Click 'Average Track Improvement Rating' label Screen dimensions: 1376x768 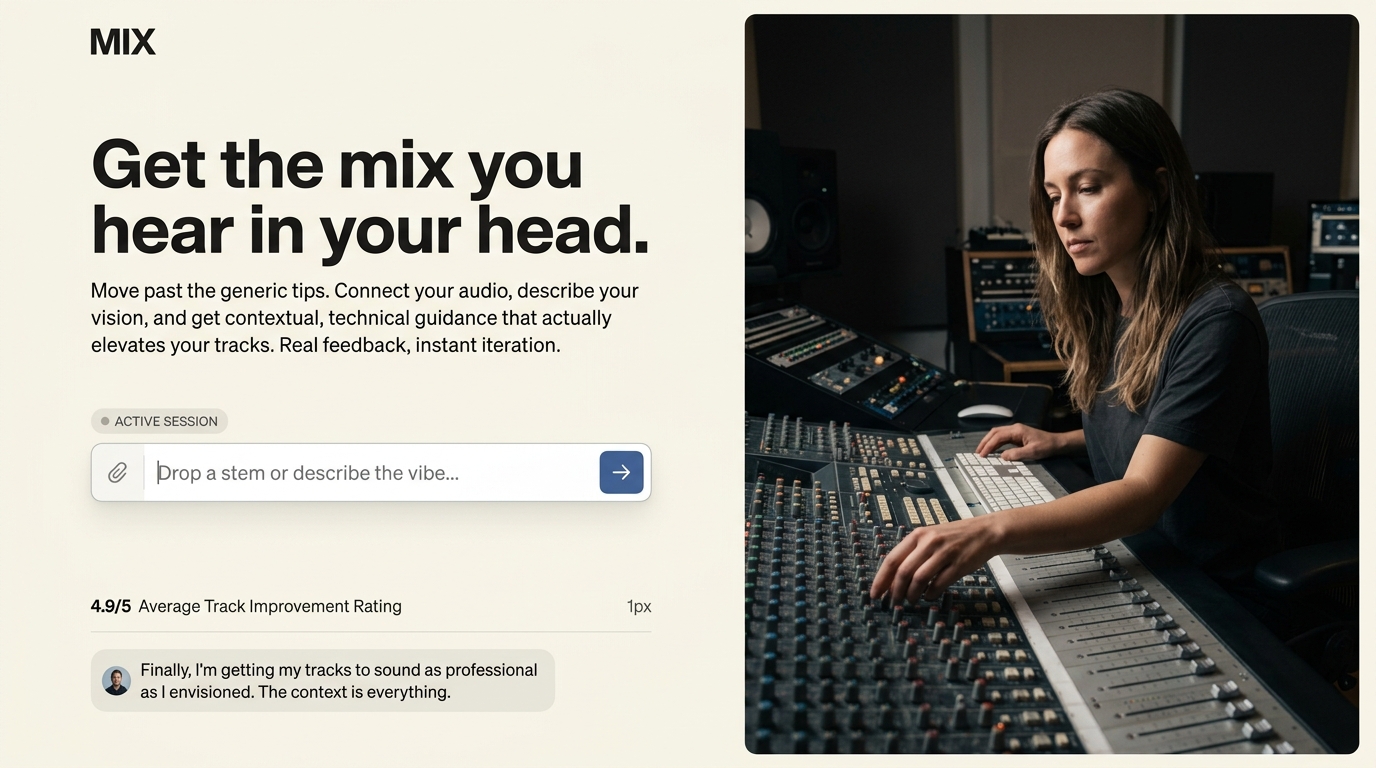click(x=270, y=606)
